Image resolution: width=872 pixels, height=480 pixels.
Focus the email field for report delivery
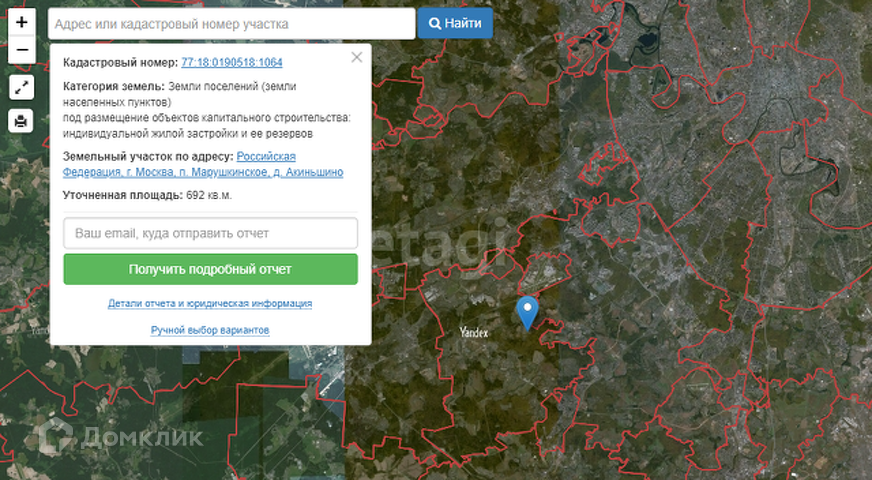(x=210, y=233)
